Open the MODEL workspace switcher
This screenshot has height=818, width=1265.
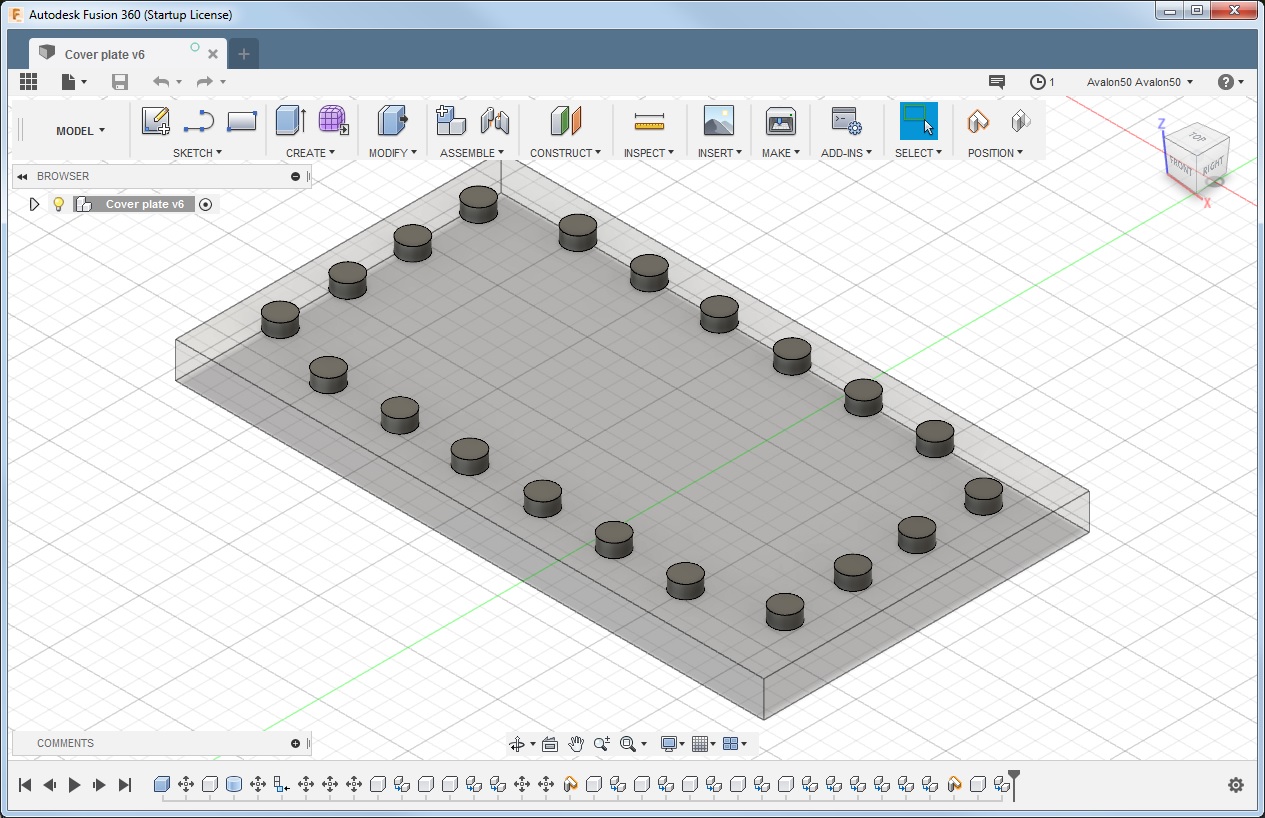[x=80, y=131]
